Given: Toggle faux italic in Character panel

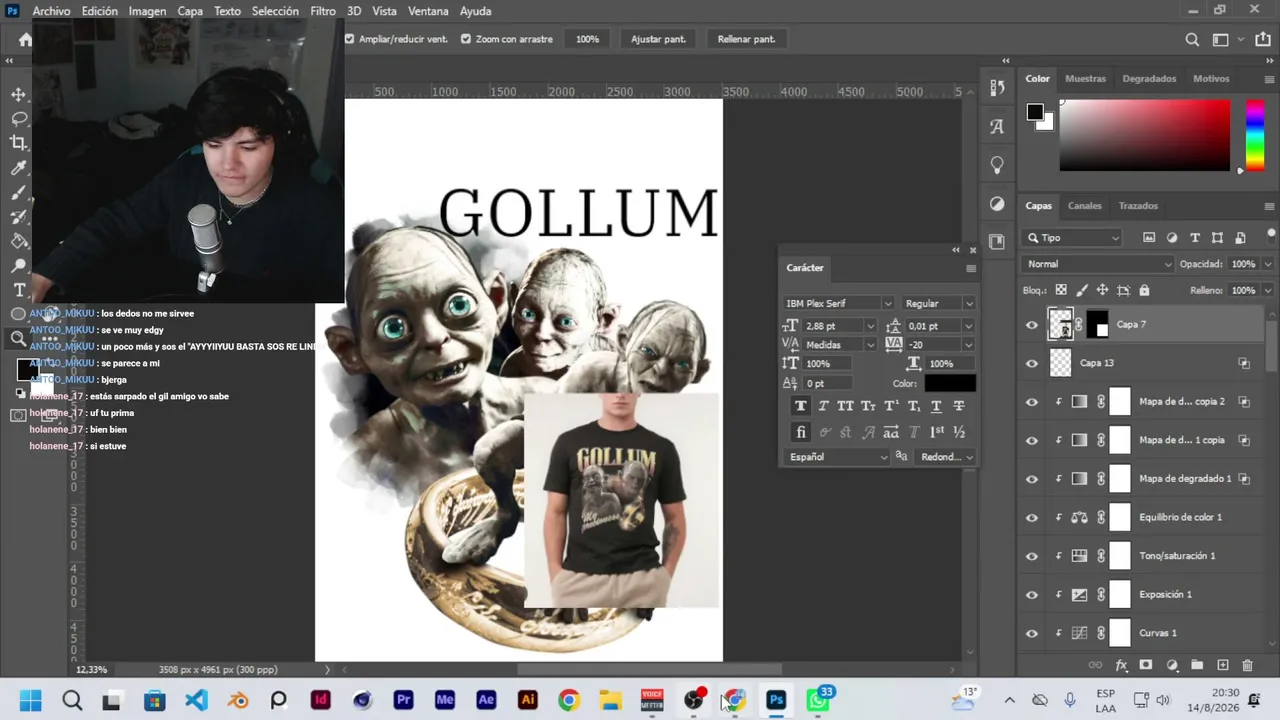Looking at the screenshot, I should (823, 406).
